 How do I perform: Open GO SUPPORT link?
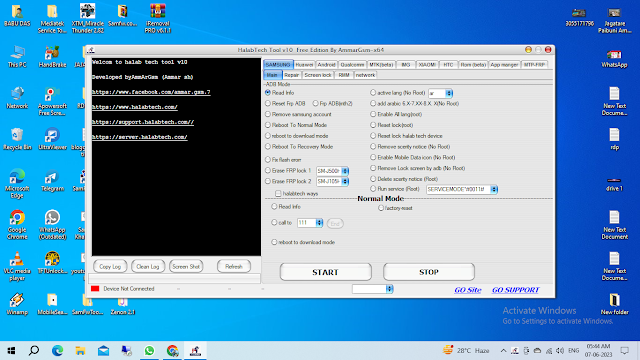click(x=516, y=290)
